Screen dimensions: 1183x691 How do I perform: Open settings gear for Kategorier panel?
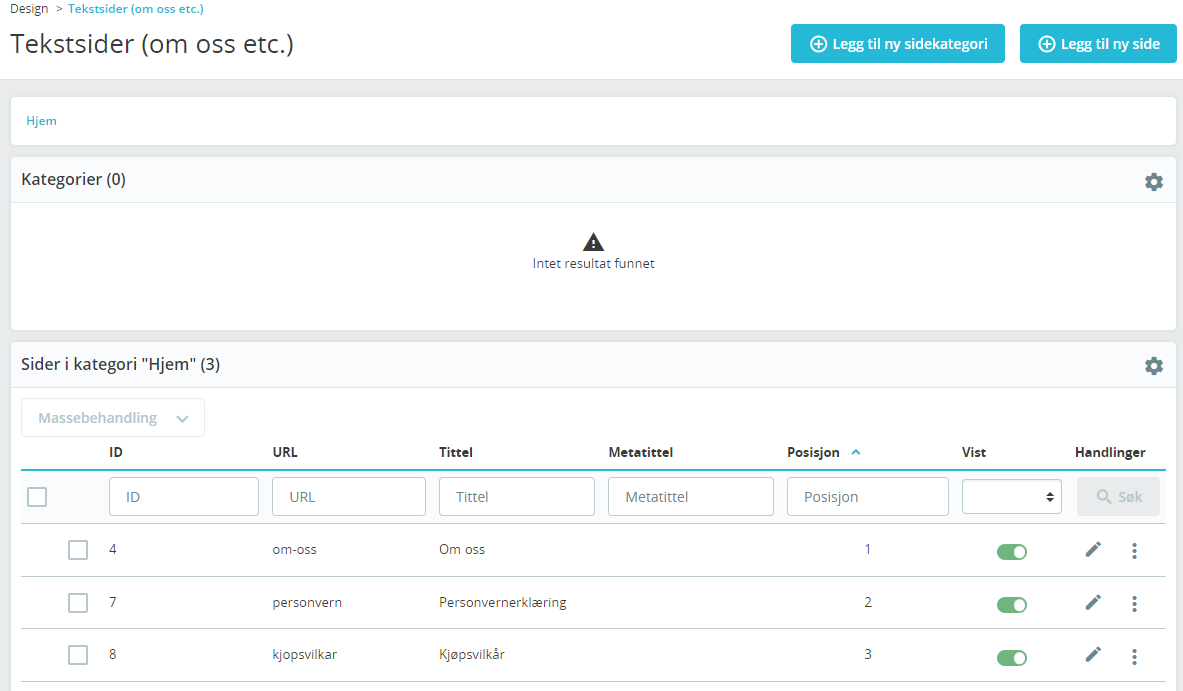(x=1153, y=182)
